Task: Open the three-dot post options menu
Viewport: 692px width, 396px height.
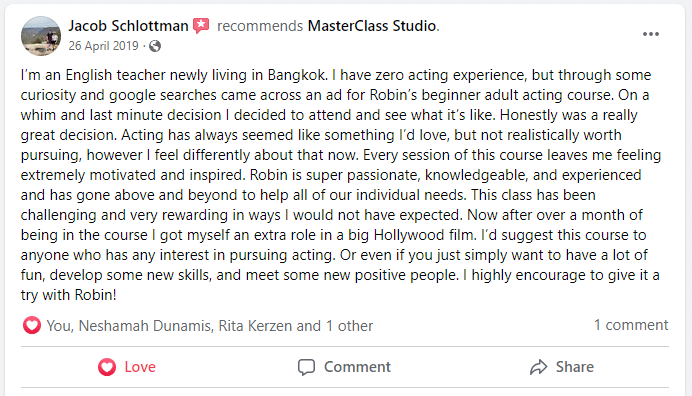Action: [x=651, y=34]
